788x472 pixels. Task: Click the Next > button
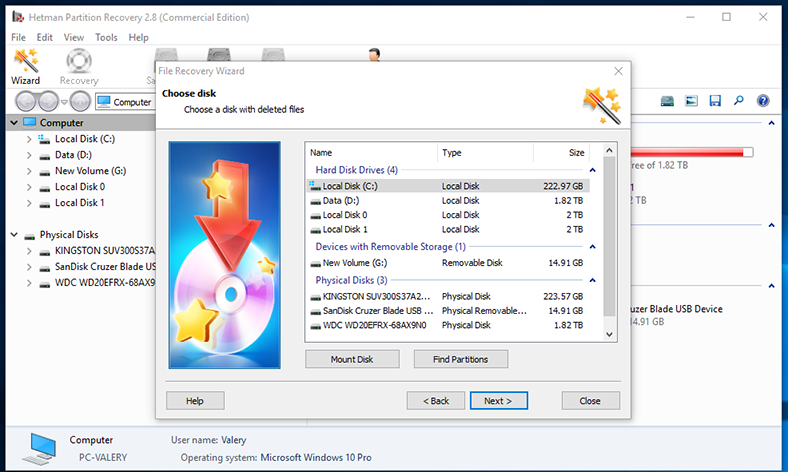point(499,401)
